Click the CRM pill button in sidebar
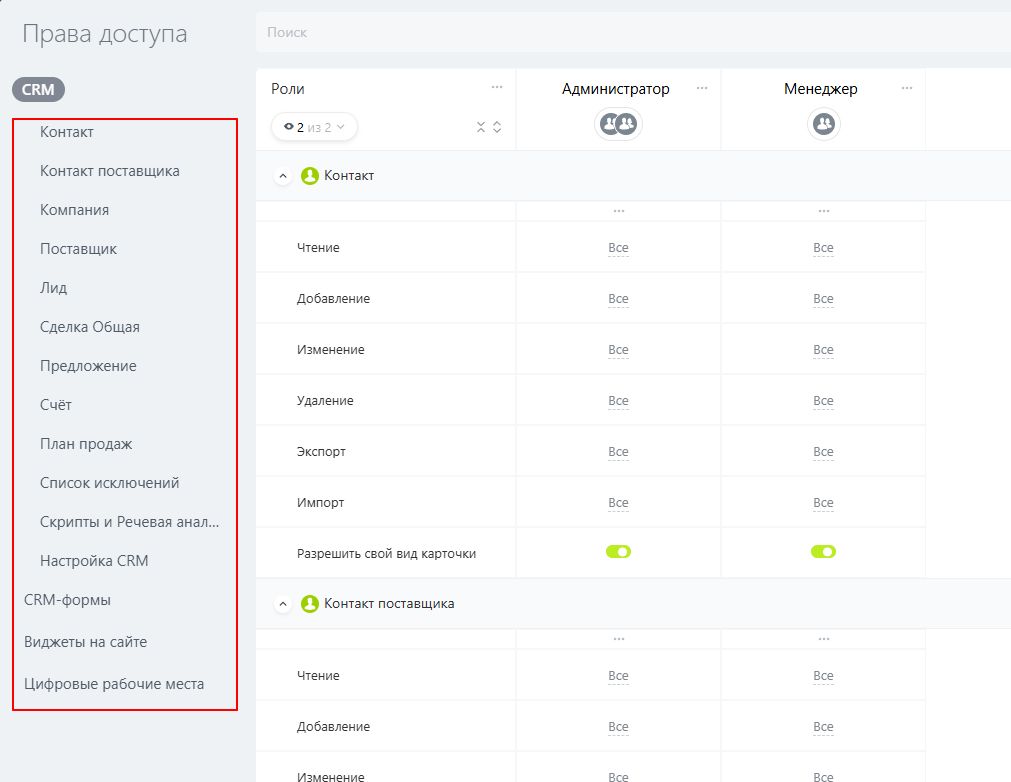 pyautogui.click(x=38, y=90)
